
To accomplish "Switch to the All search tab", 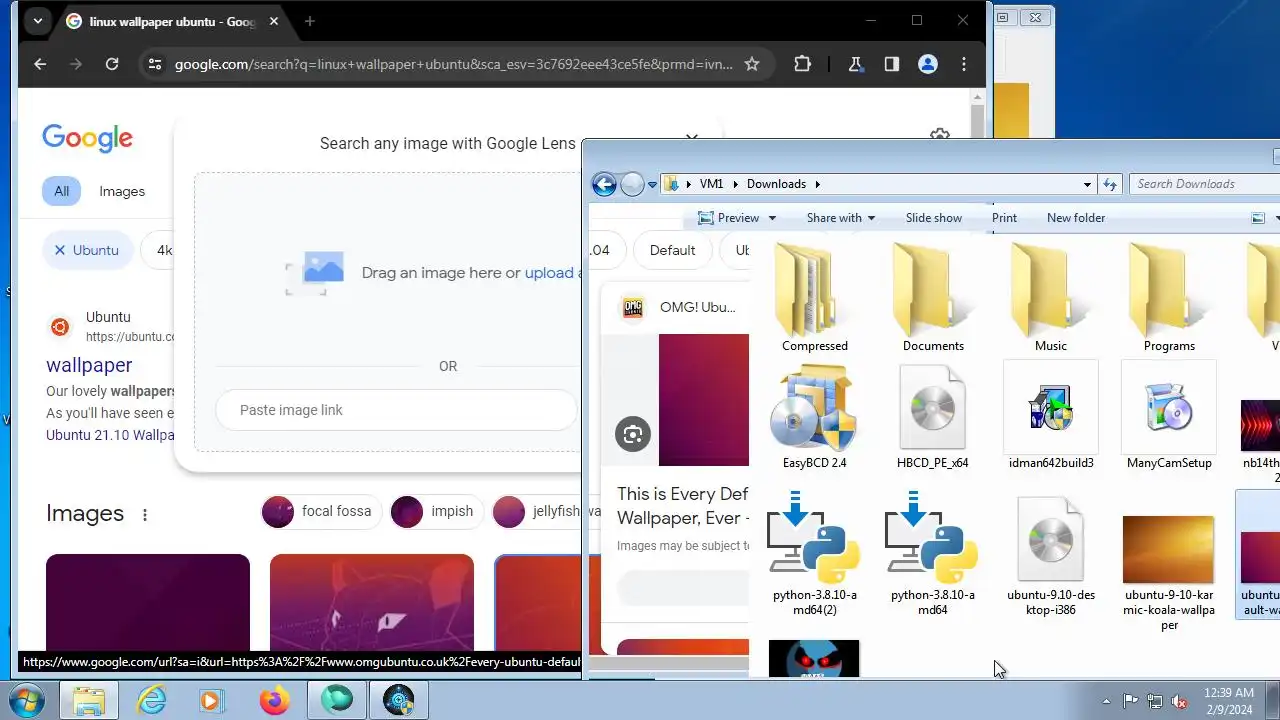I will pos(62,191).
